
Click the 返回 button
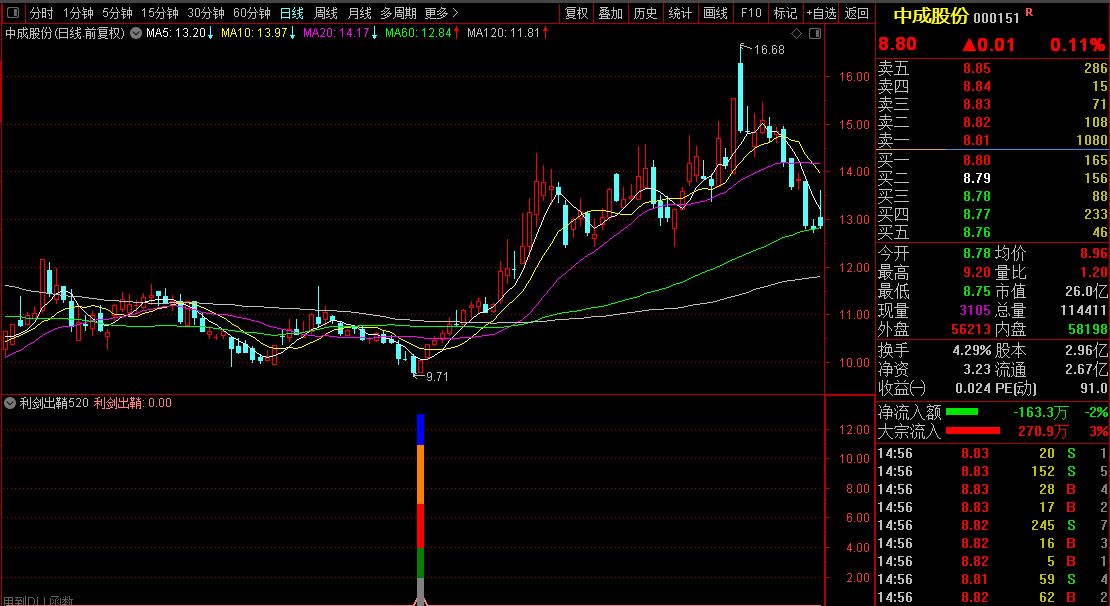pyautogui.click(x=857, y=13)
